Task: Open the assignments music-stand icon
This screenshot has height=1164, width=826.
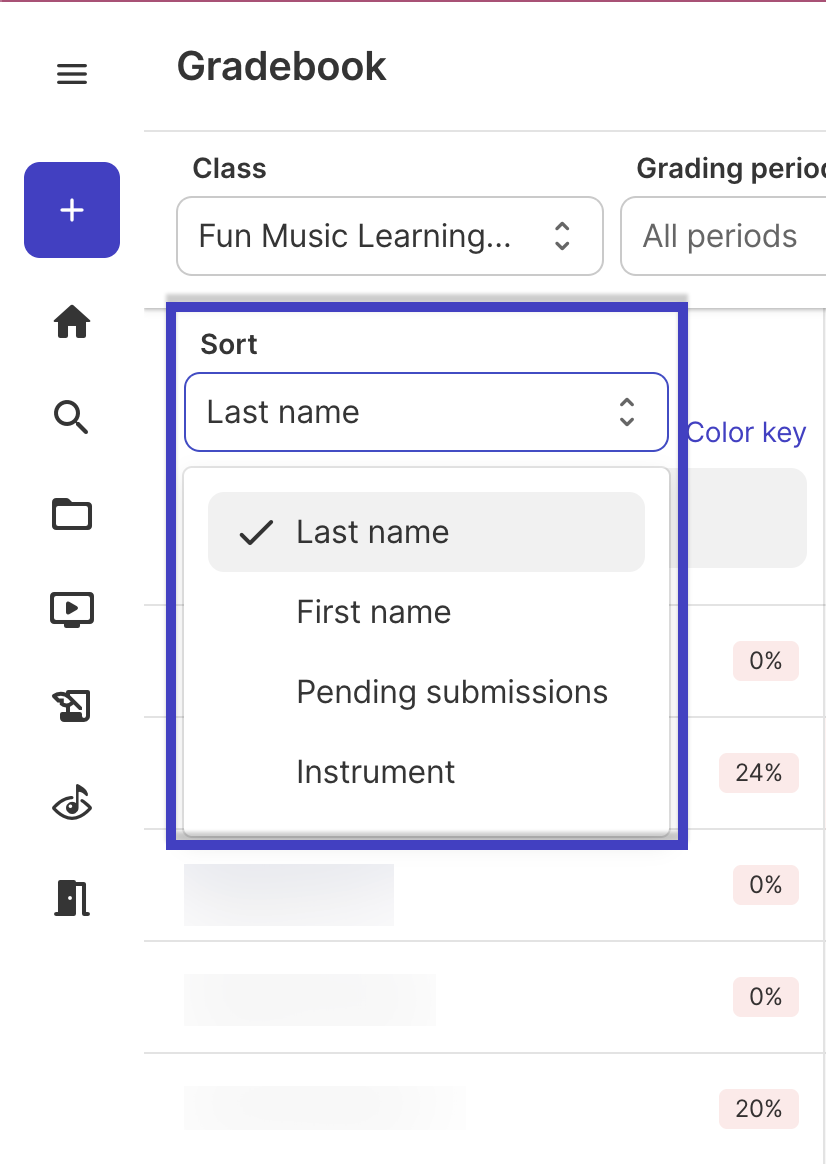Action: pyautogui.click(x=72, y=706)
